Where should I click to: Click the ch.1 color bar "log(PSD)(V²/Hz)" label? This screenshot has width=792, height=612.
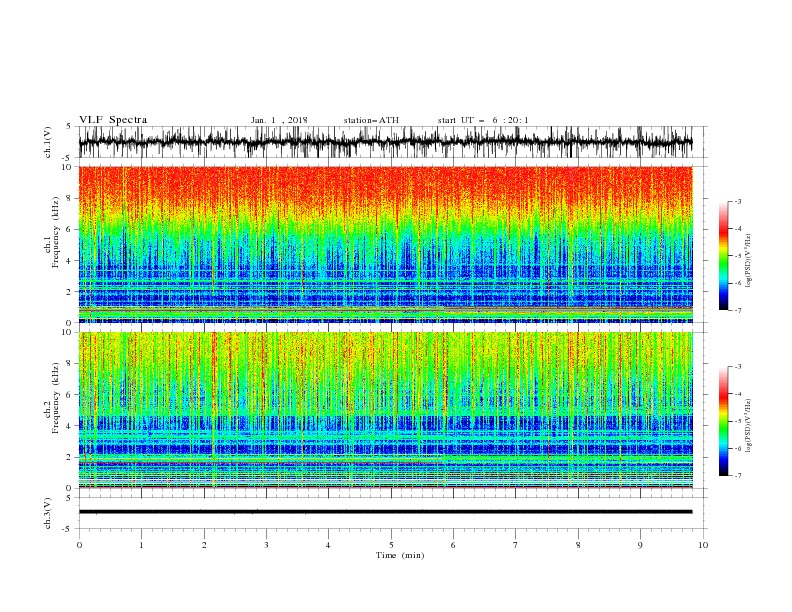(x=749, y=261)
